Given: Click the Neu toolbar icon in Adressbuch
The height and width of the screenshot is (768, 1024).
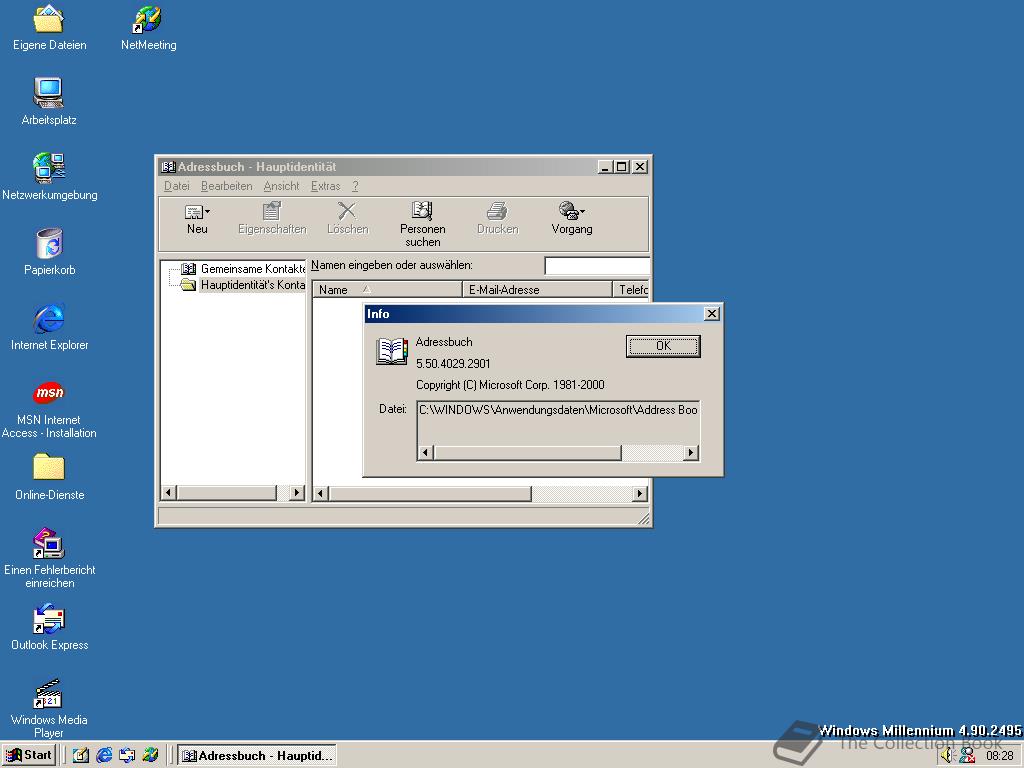Looking at the screenshot, I should (197, 219).
